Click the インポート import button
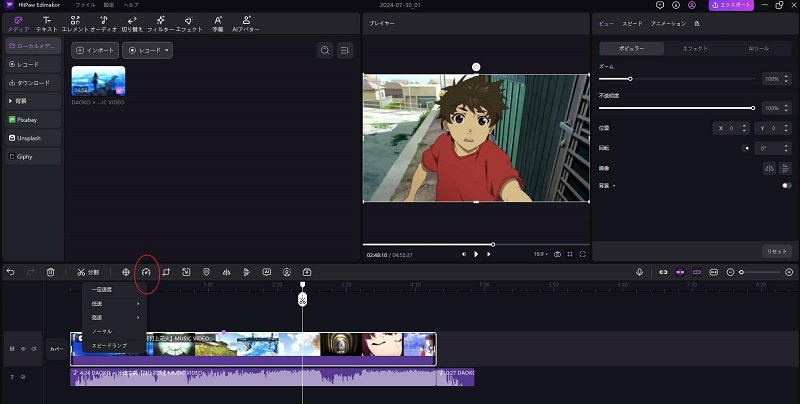The height and width of the screenshot is (404, 800). [x=95, y=50]
